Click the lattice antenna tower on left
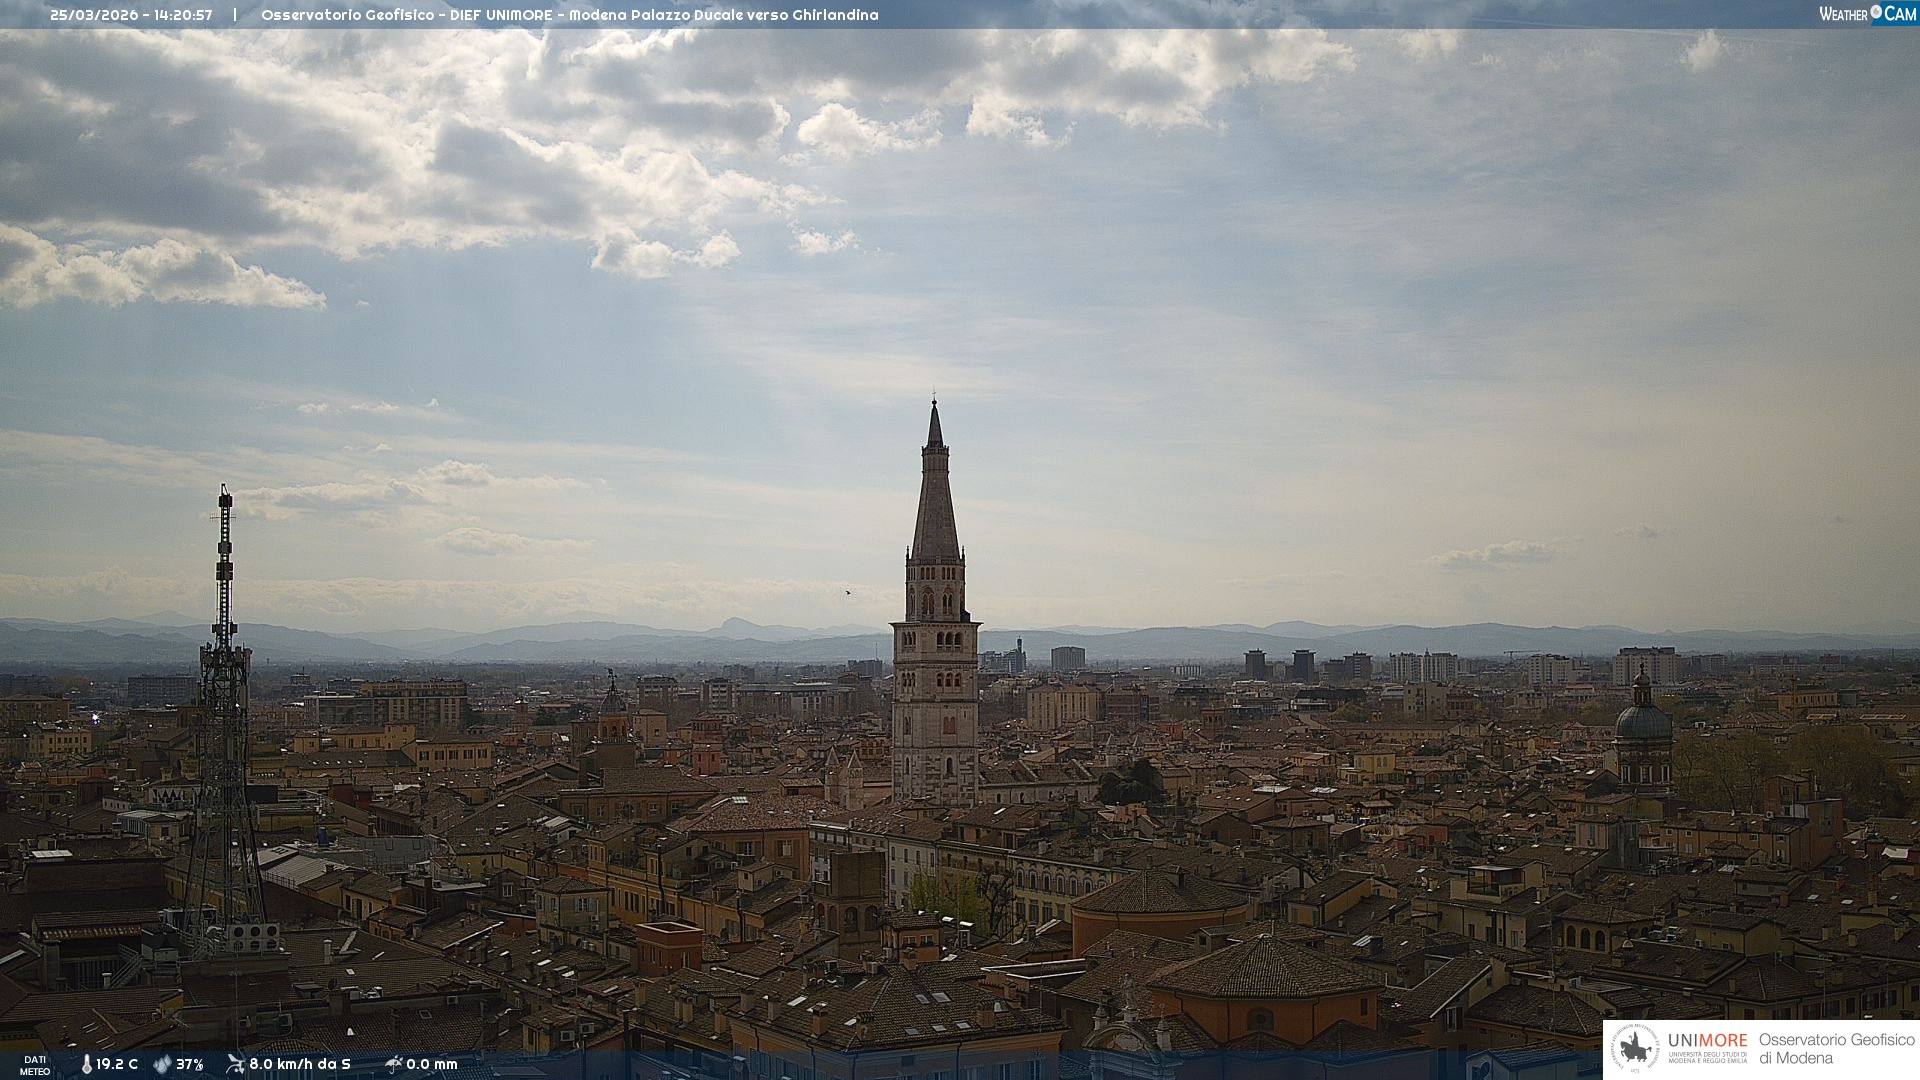This screenshot has height=1080, width=1920. (x=224, y=700)
